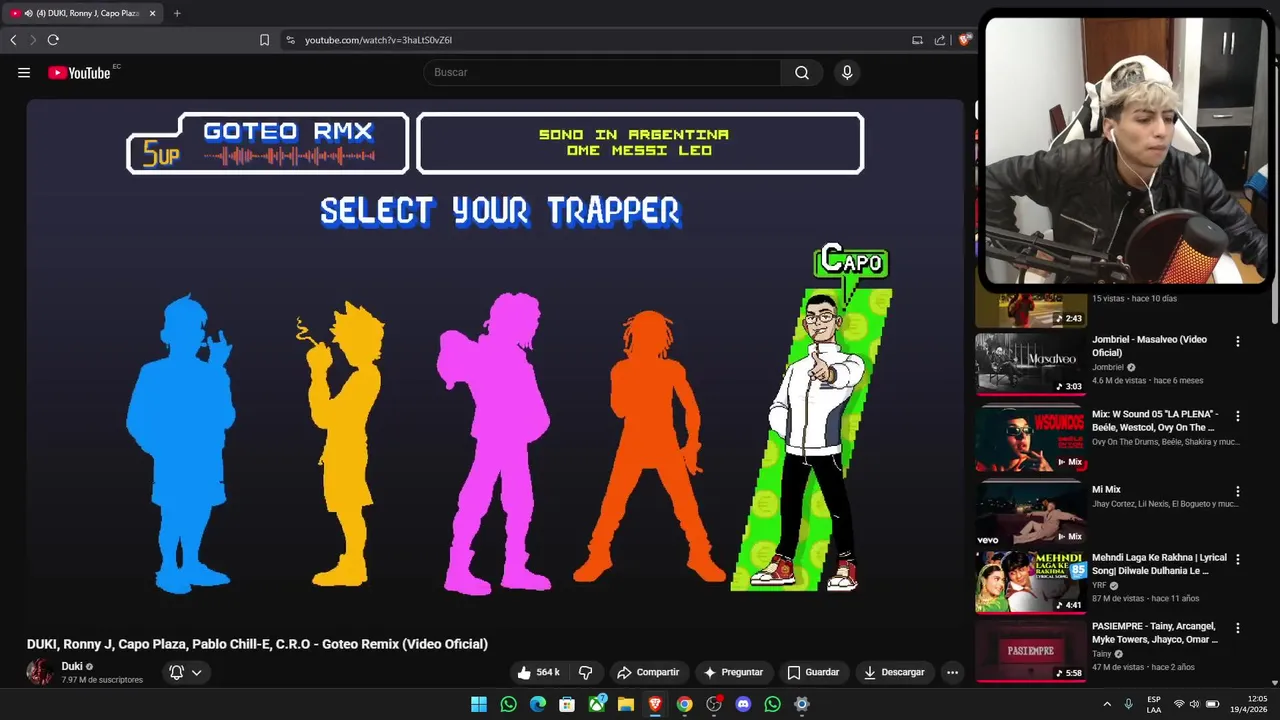Open Microsoft Store from taskbar

[567, 704]
